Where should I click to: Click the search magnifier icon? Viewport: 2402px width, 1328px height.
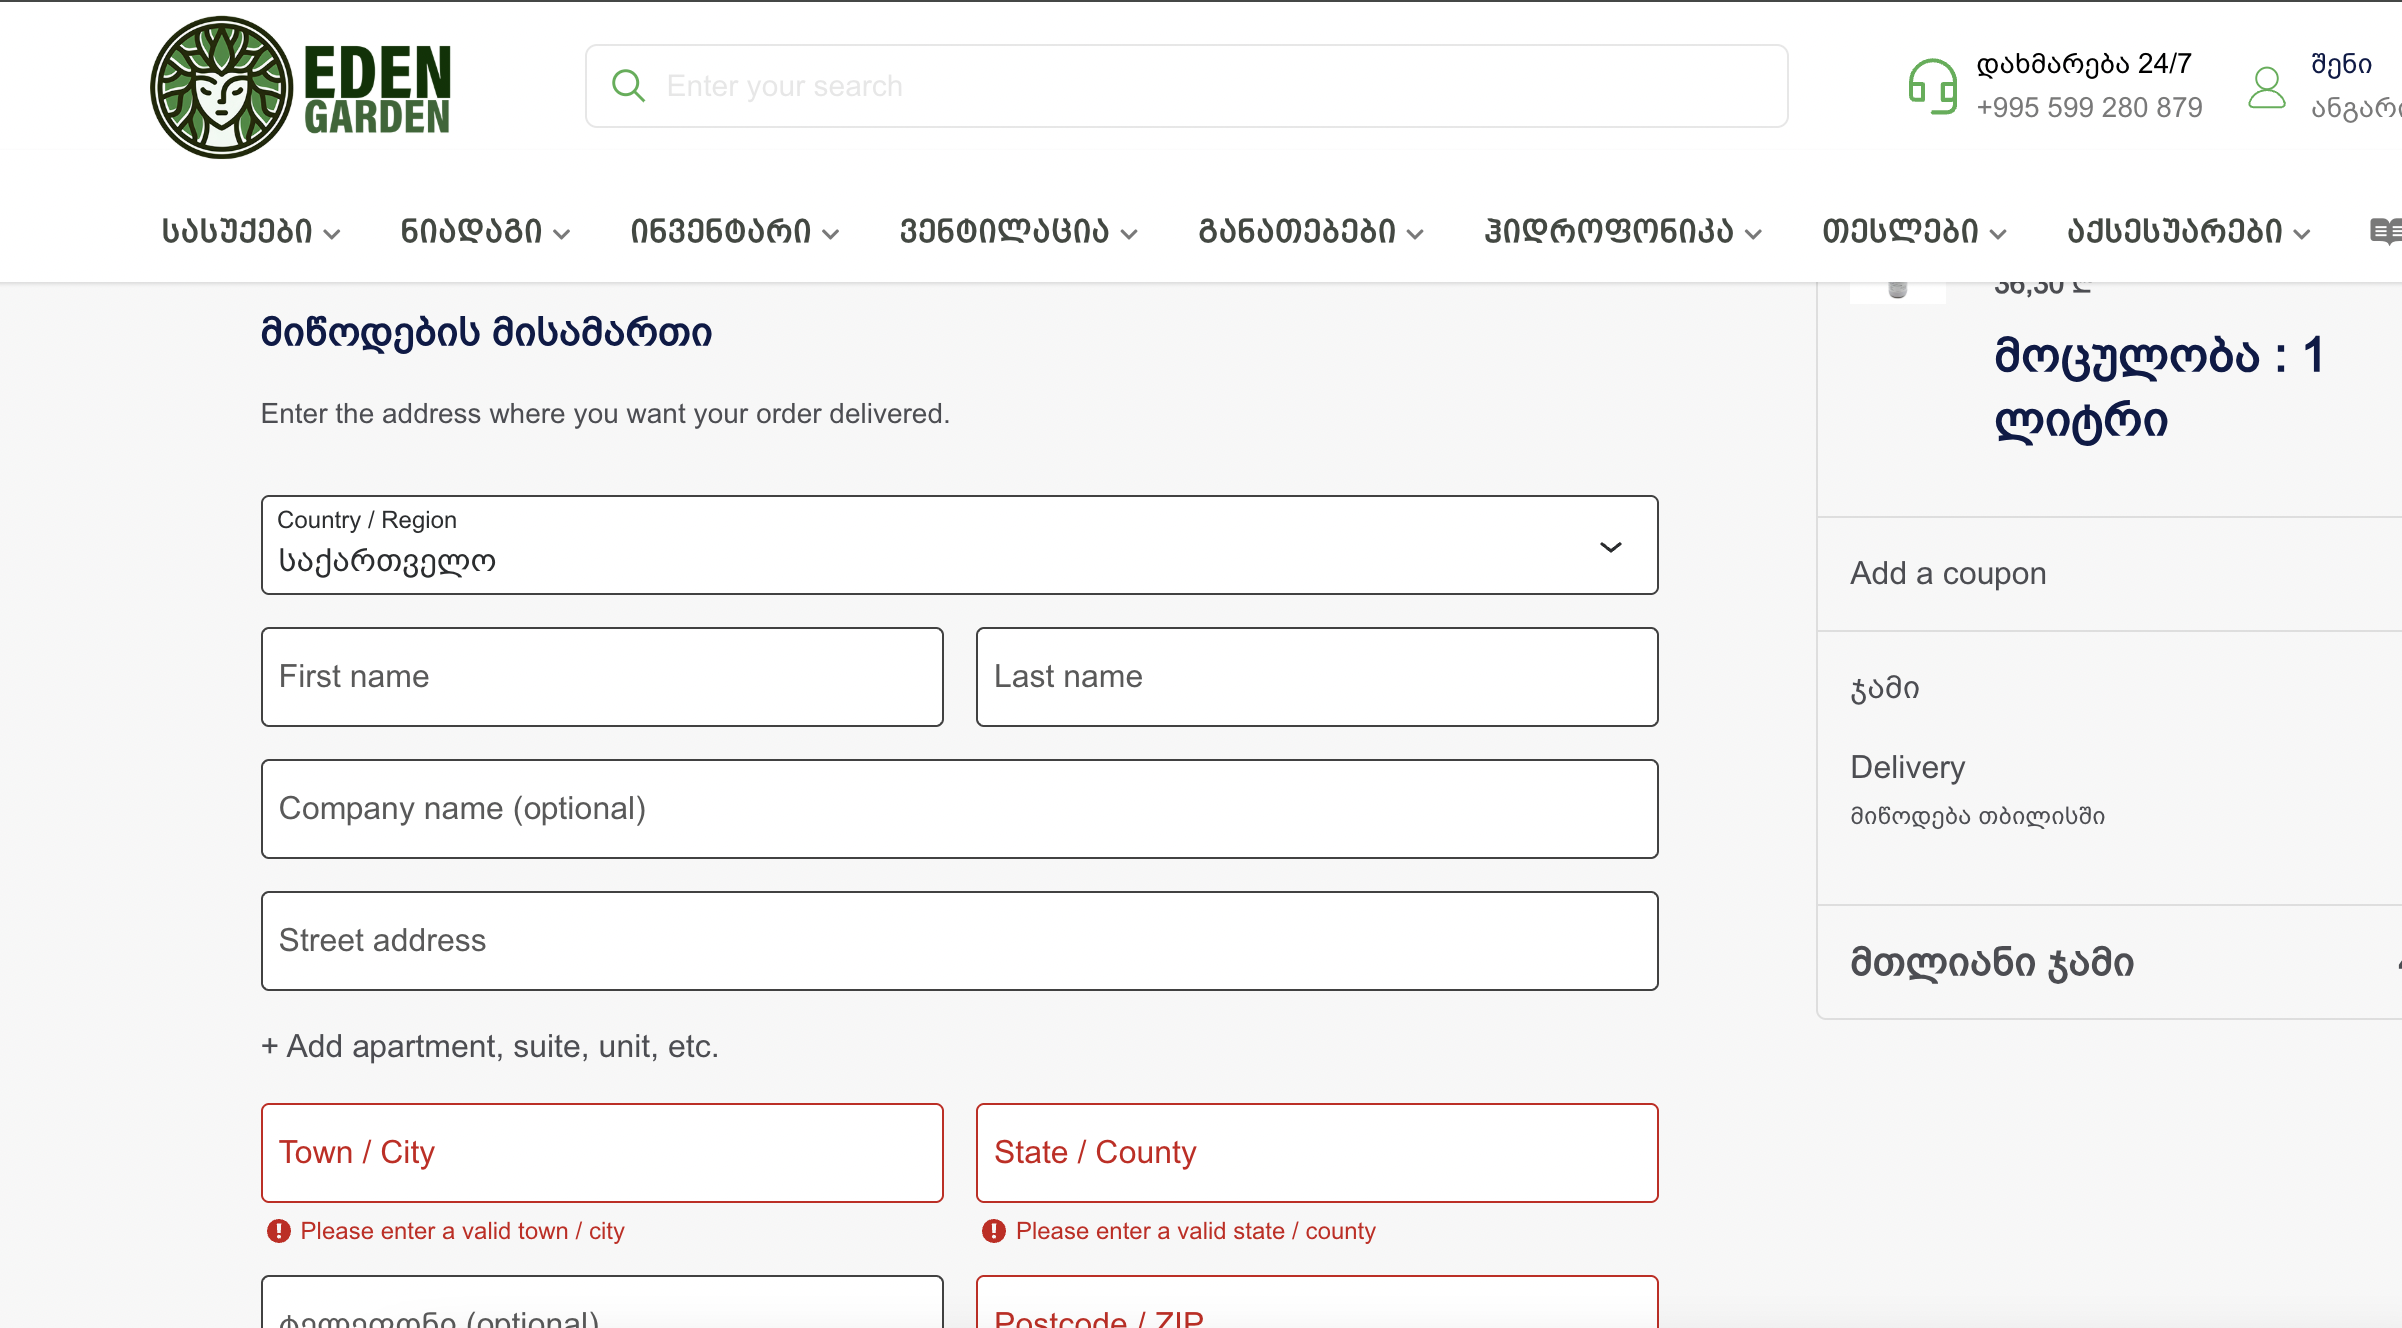click(x=628, y=86)
